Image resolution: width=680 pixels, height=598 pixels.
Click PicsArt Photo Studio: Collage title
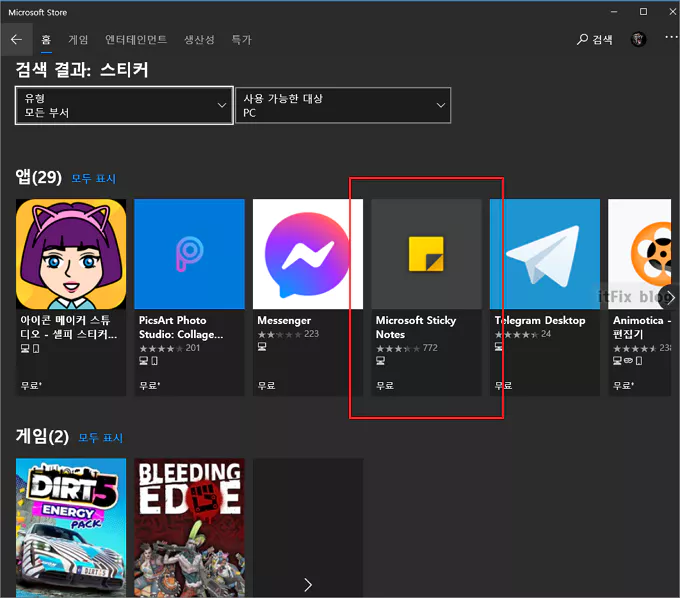(x=181, y=327)
